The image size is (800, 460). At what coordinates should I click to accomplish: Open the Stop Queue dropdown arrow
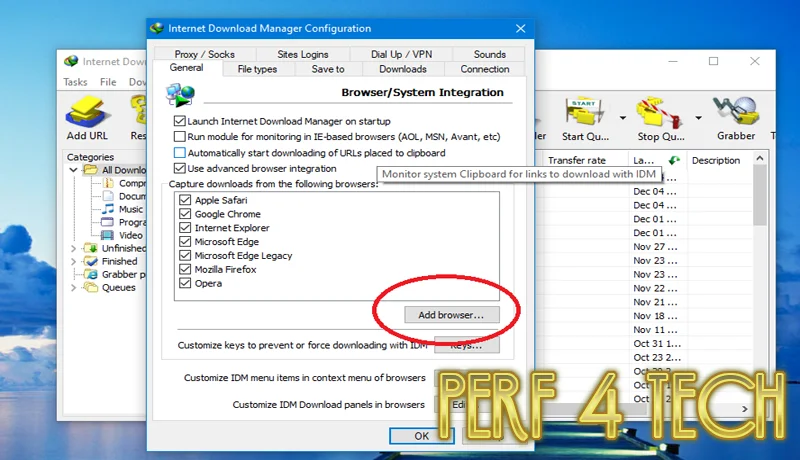coord(698,118)
